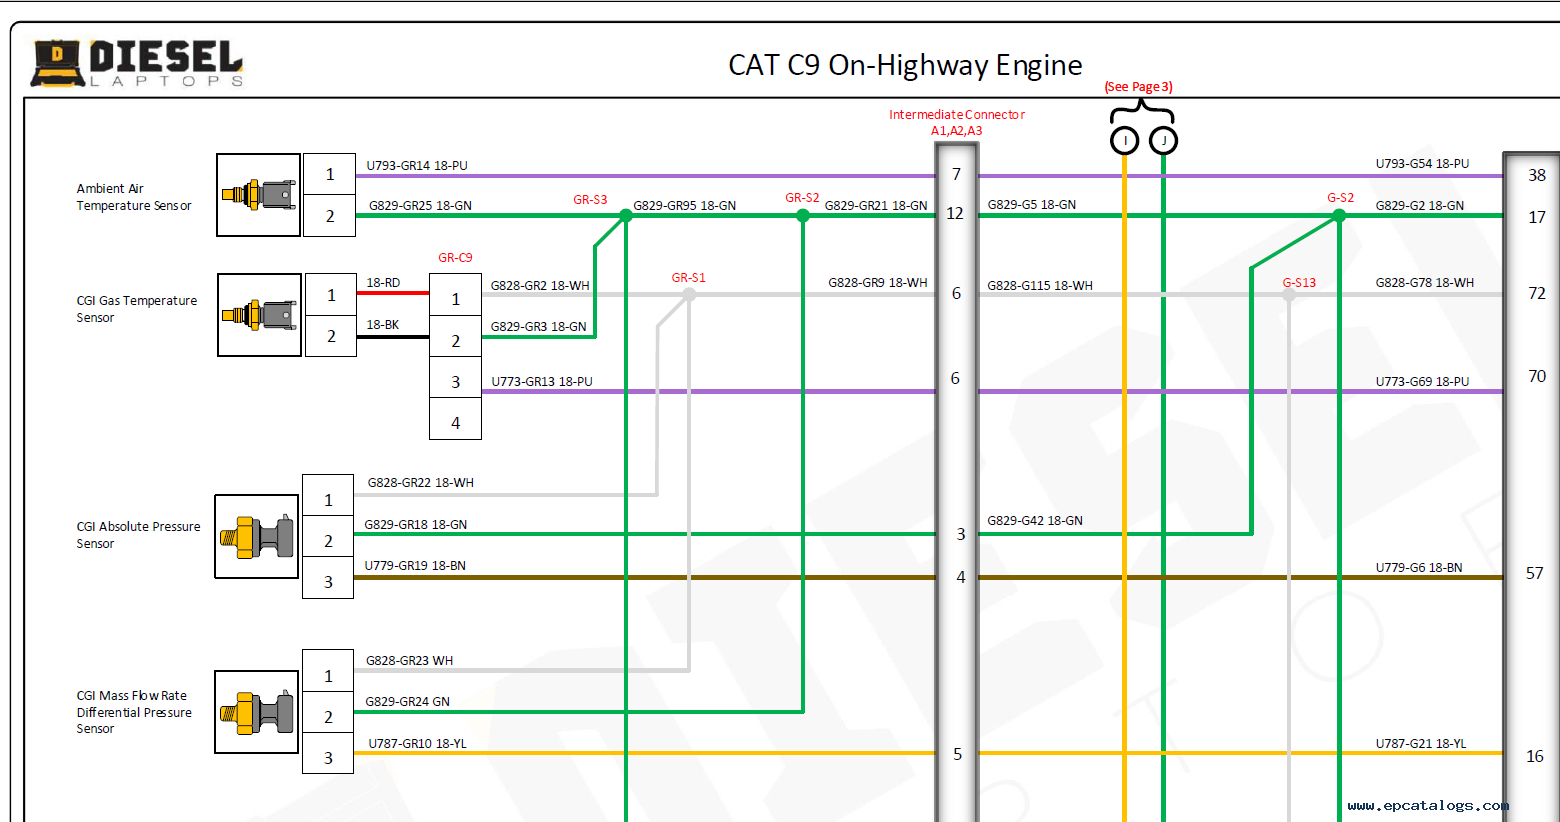Click ECM pin number 38

coord(1537,176)
